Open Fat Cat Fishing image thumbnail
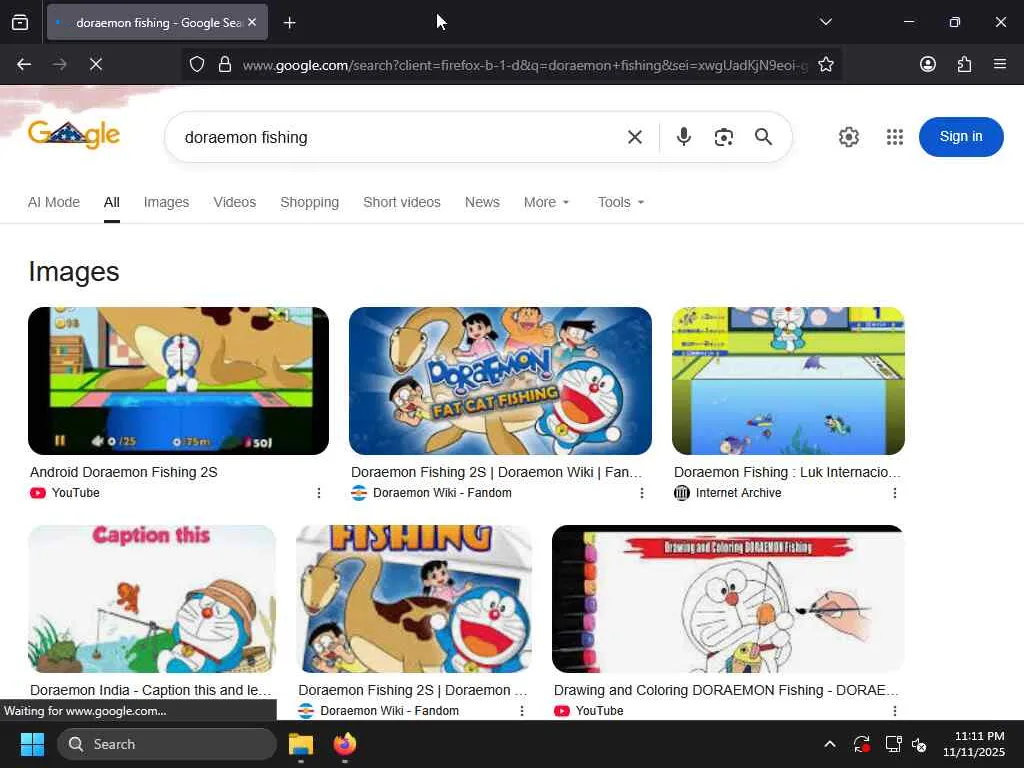Viewport: 1024px width, 768px height. click(x=500, y=381)
